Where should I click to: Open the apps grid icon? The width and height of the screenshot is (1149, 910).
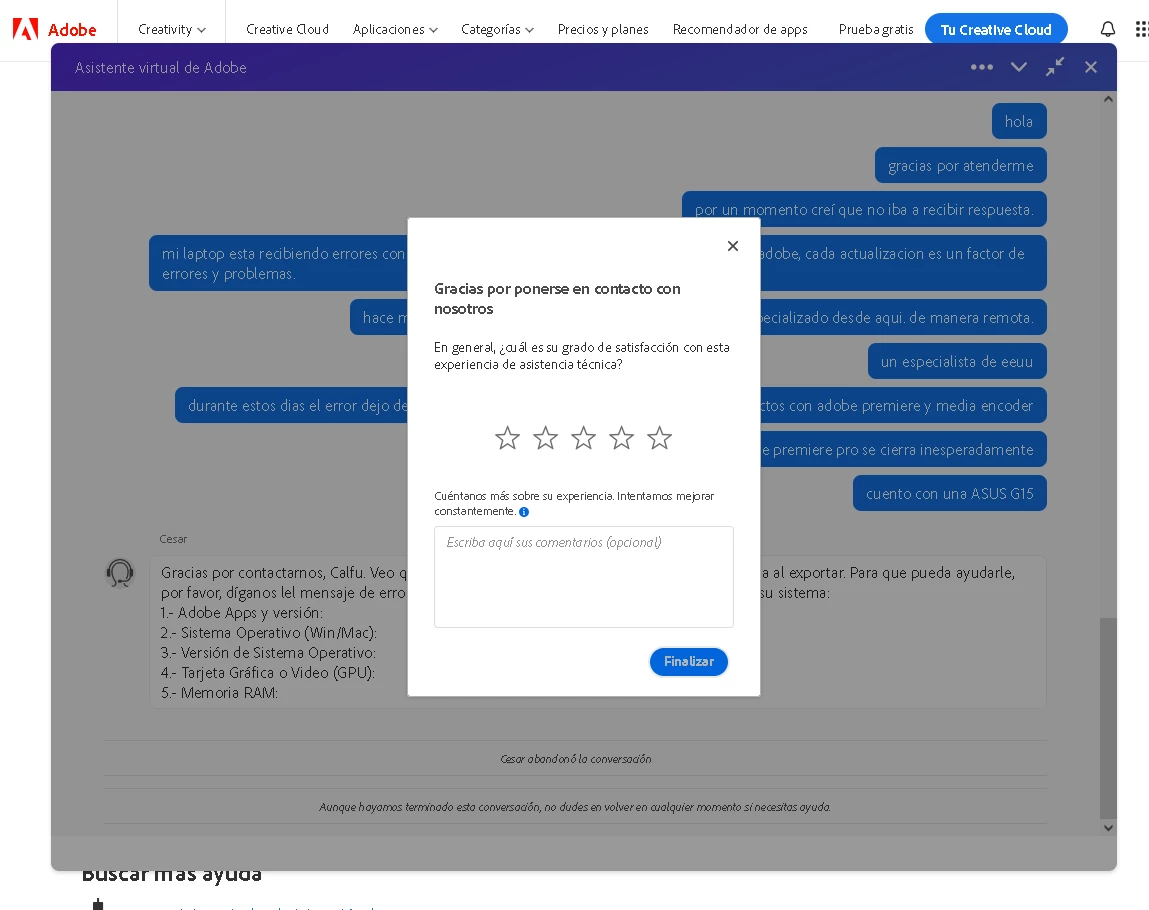point(1141,29)
